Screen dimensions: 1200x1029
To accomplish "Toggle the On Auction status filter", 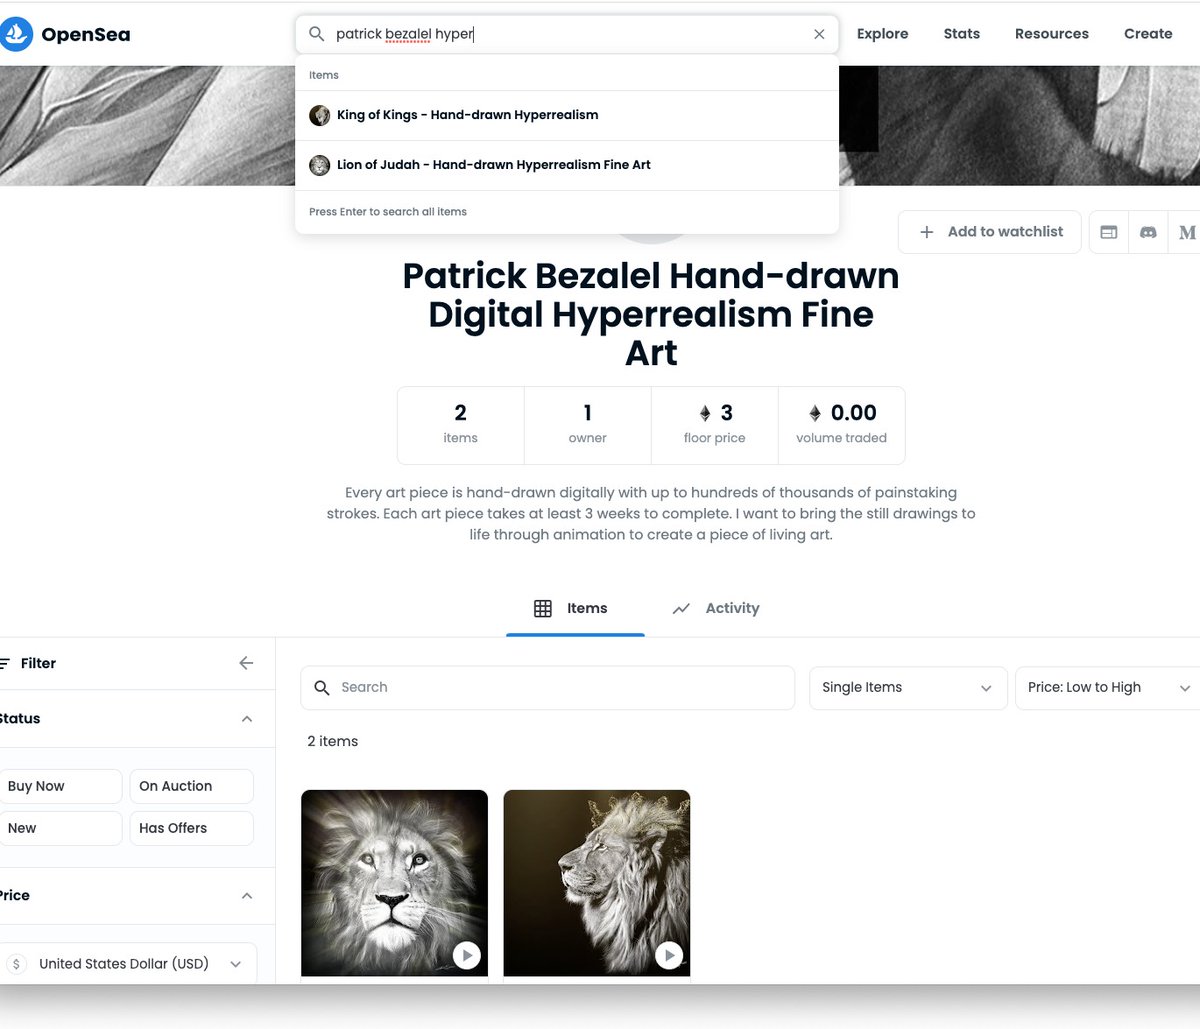I will pos(191,786).
